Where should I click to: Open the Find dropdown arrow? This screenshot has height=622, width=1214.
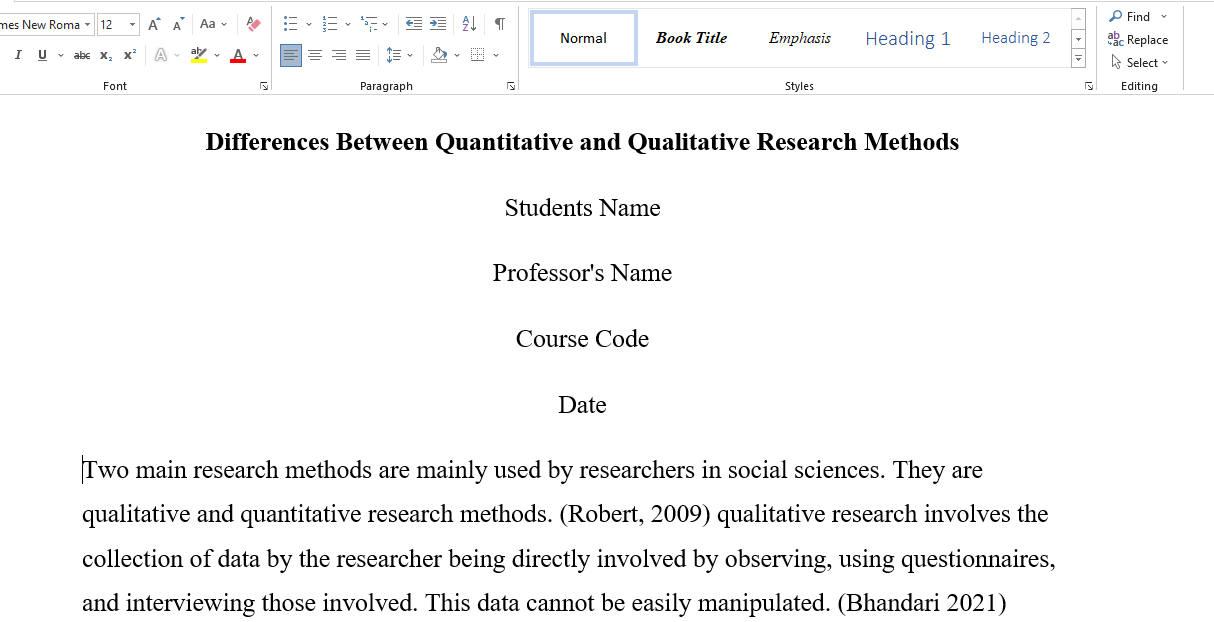tap(1164, 17)
